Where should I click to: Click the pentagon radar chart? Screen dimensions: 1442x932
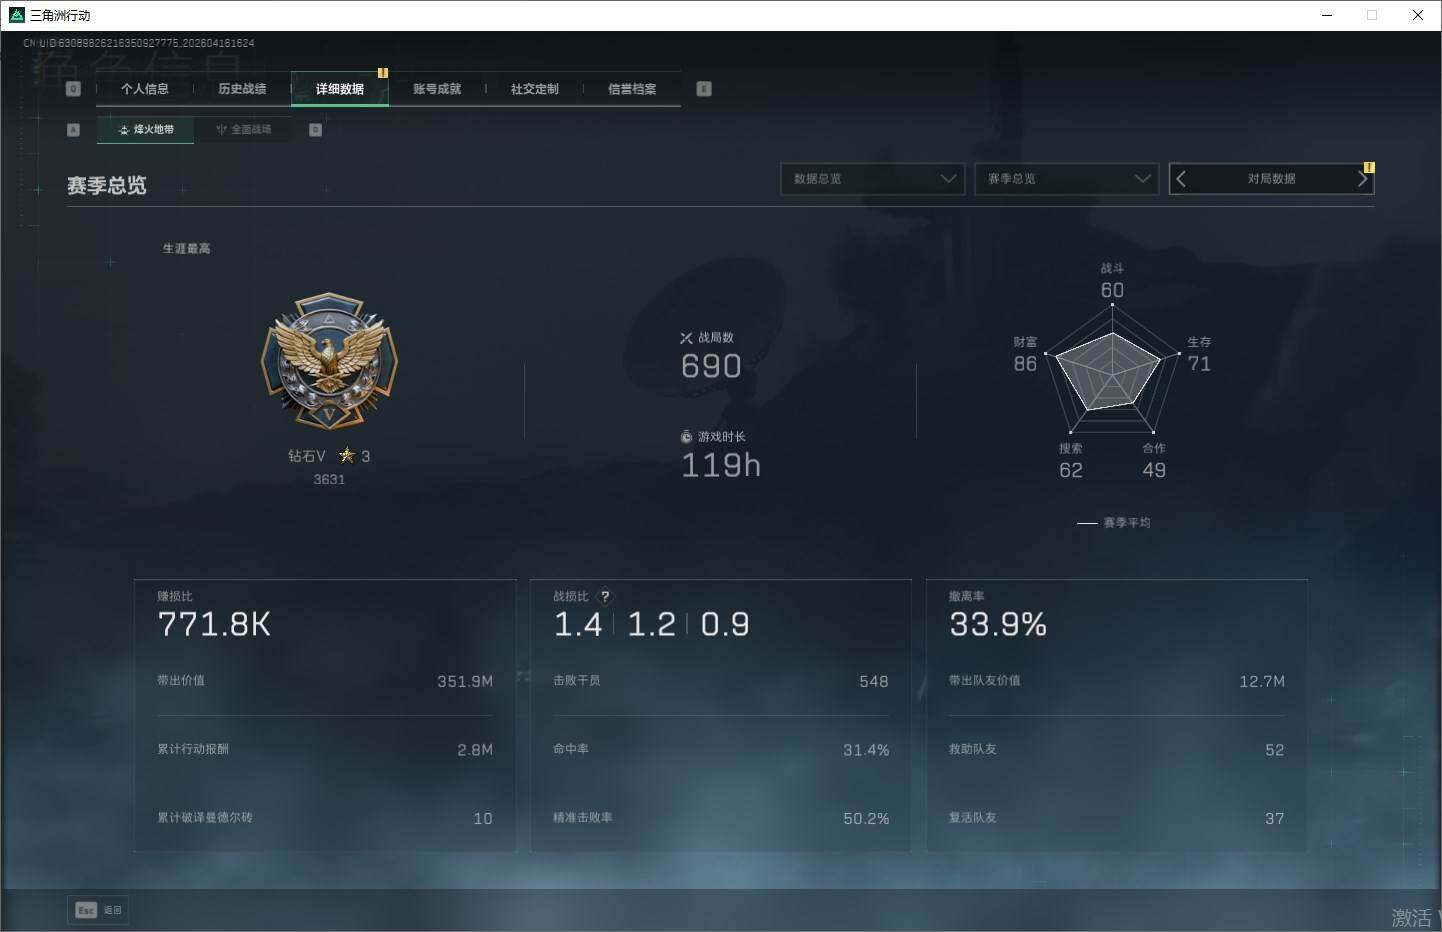pos(1112,368)
